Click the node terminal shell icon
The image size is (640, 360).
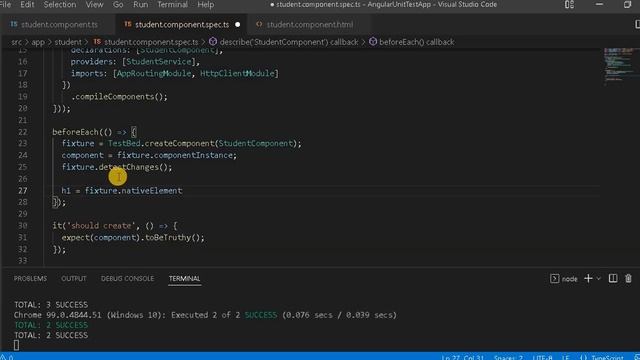pyautogui.click(x=554, y=278)
